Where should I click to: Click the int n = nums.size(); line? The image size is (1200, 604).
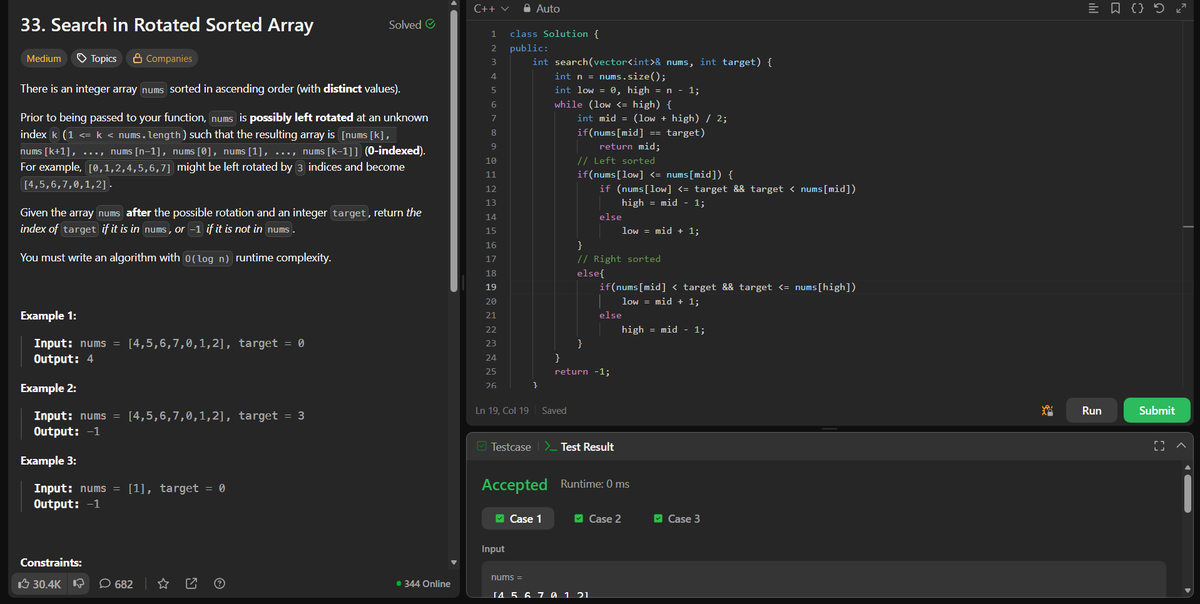click(x=610, y=76)
